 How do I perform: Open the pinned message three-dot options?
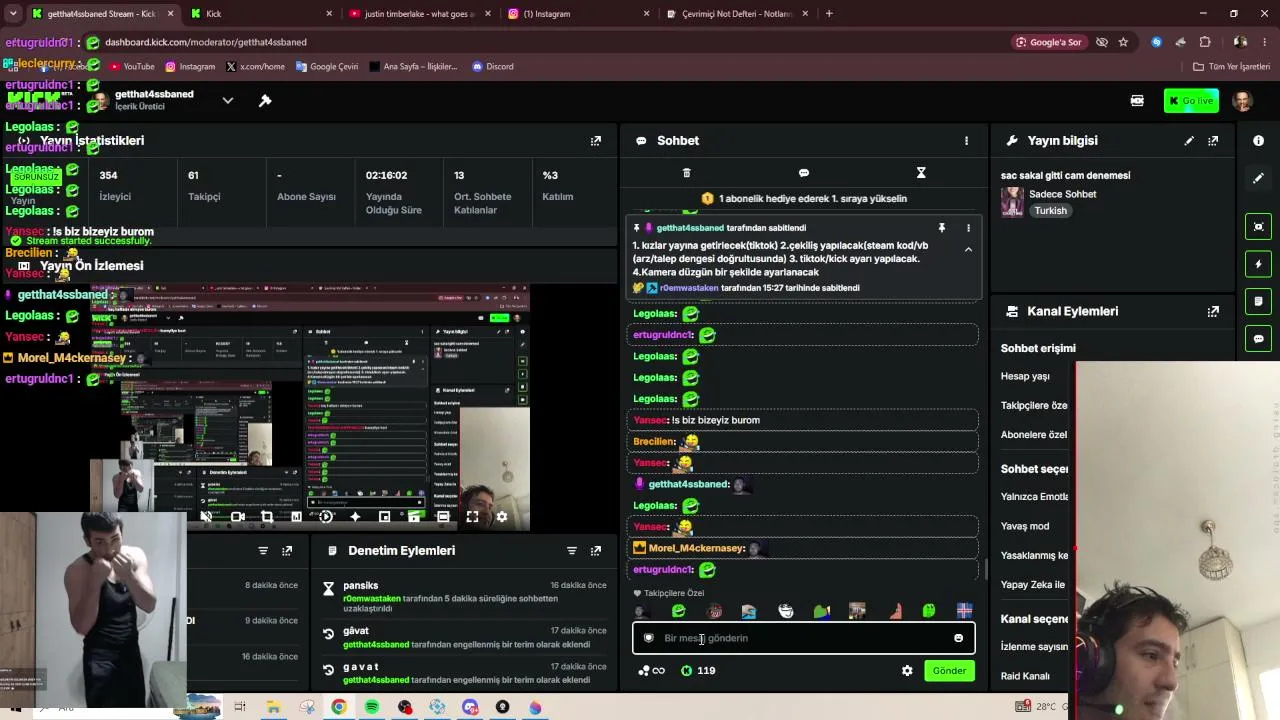(x=968, y=228)
